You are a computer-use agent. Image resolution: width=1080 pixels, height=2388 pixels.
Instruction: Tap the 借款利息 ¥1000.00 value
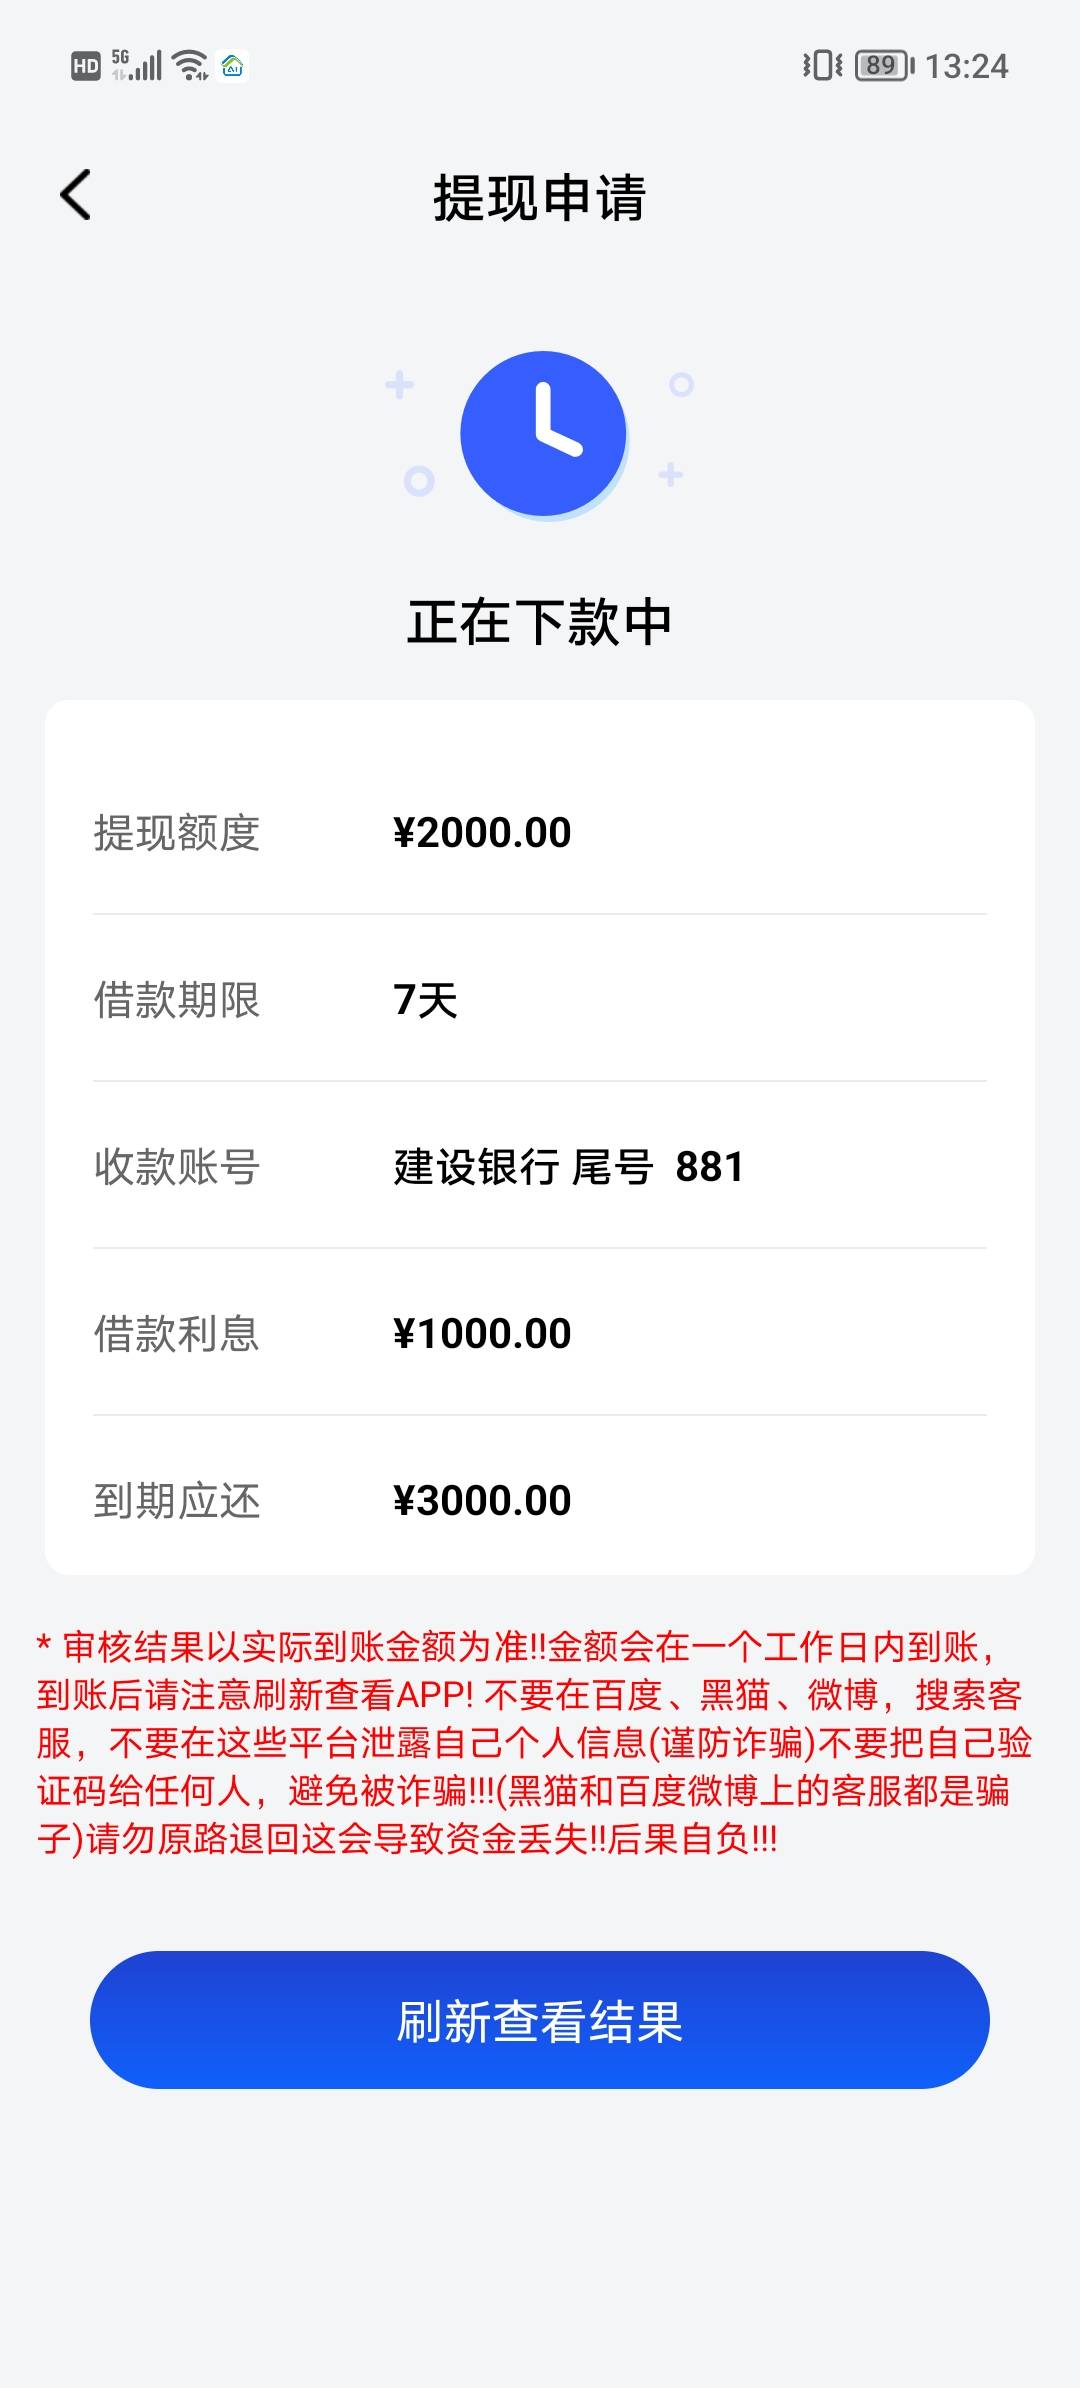(482, 1334)
